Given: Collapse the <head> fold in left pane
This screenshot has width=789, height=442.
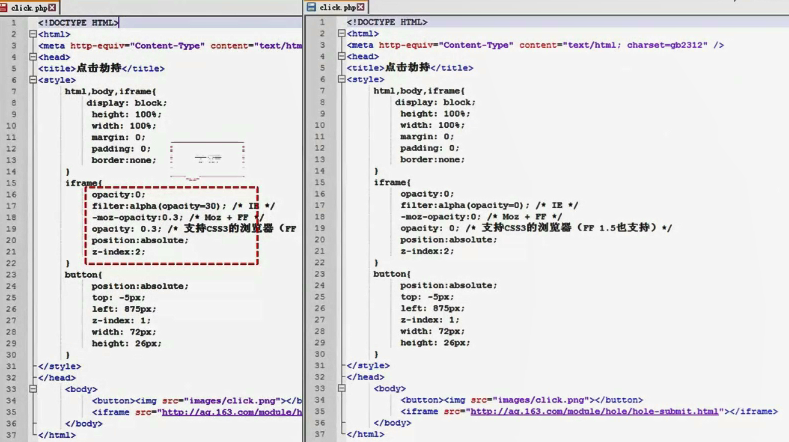Looking at the screenshot, I should click(33, 57).
